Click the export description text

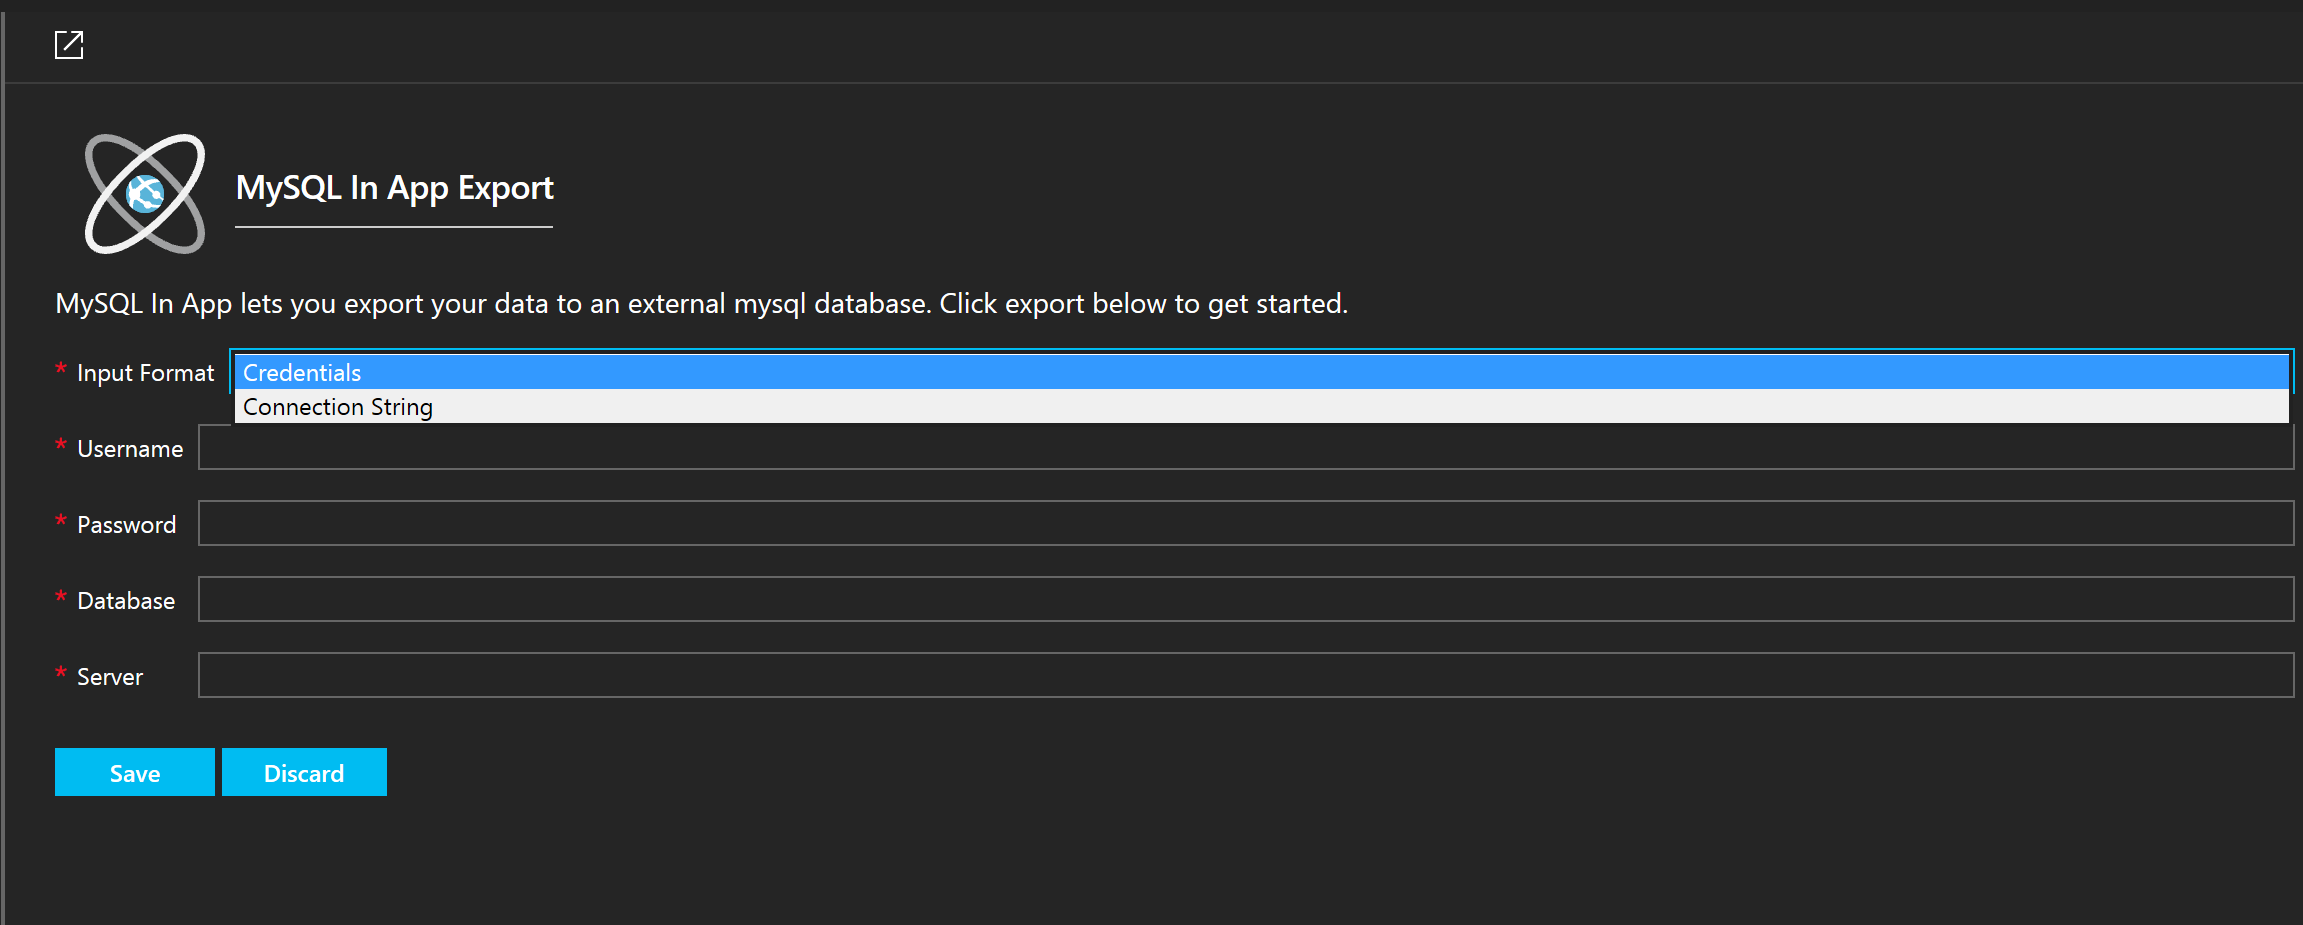click(x=701, y=304)
